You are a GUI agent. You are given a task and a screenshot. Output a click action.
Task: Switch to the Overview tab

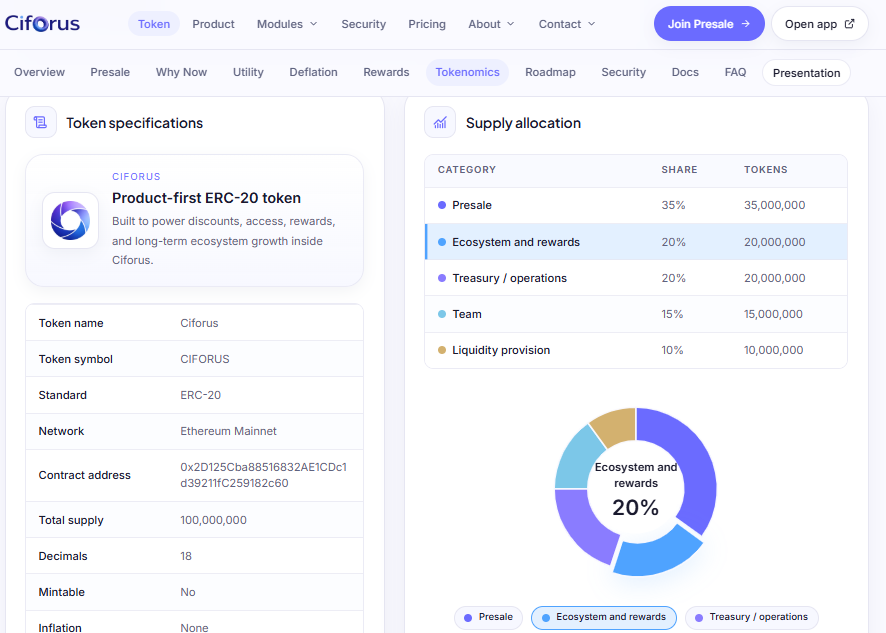[x=40, y=72]
